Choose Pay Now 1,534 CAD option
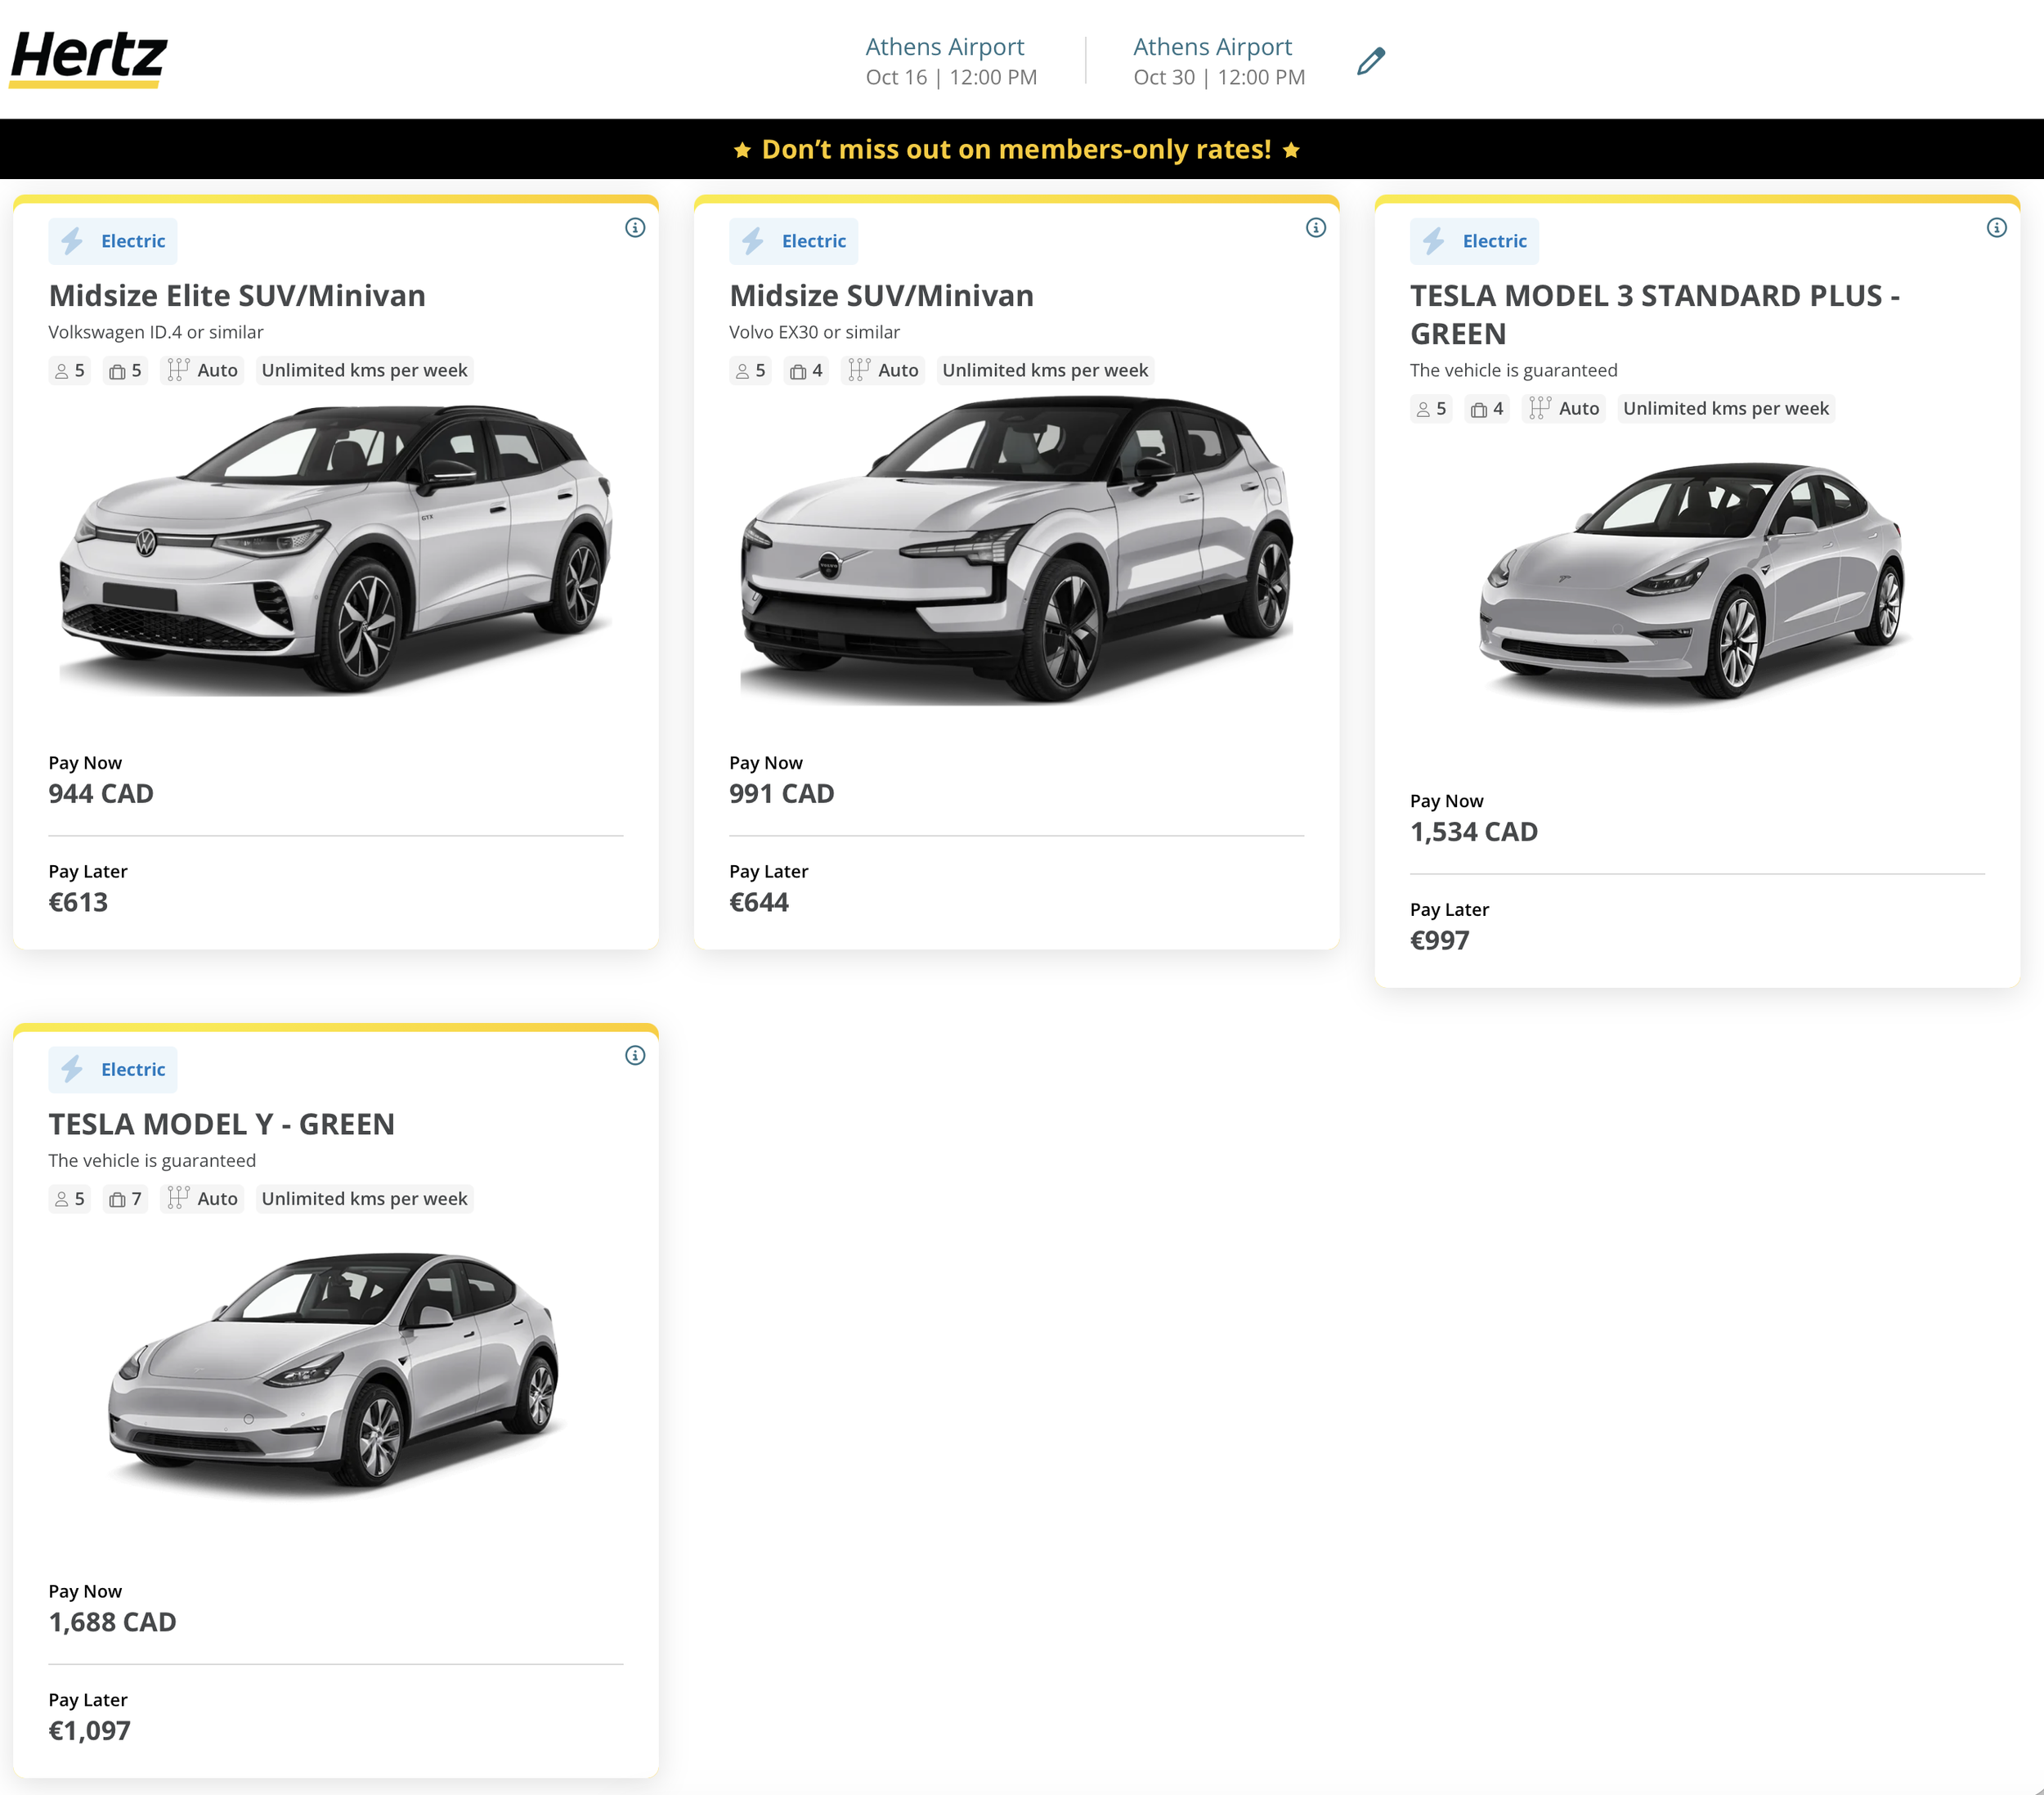2044x1795 pixels. click(x=1474, y=818)
